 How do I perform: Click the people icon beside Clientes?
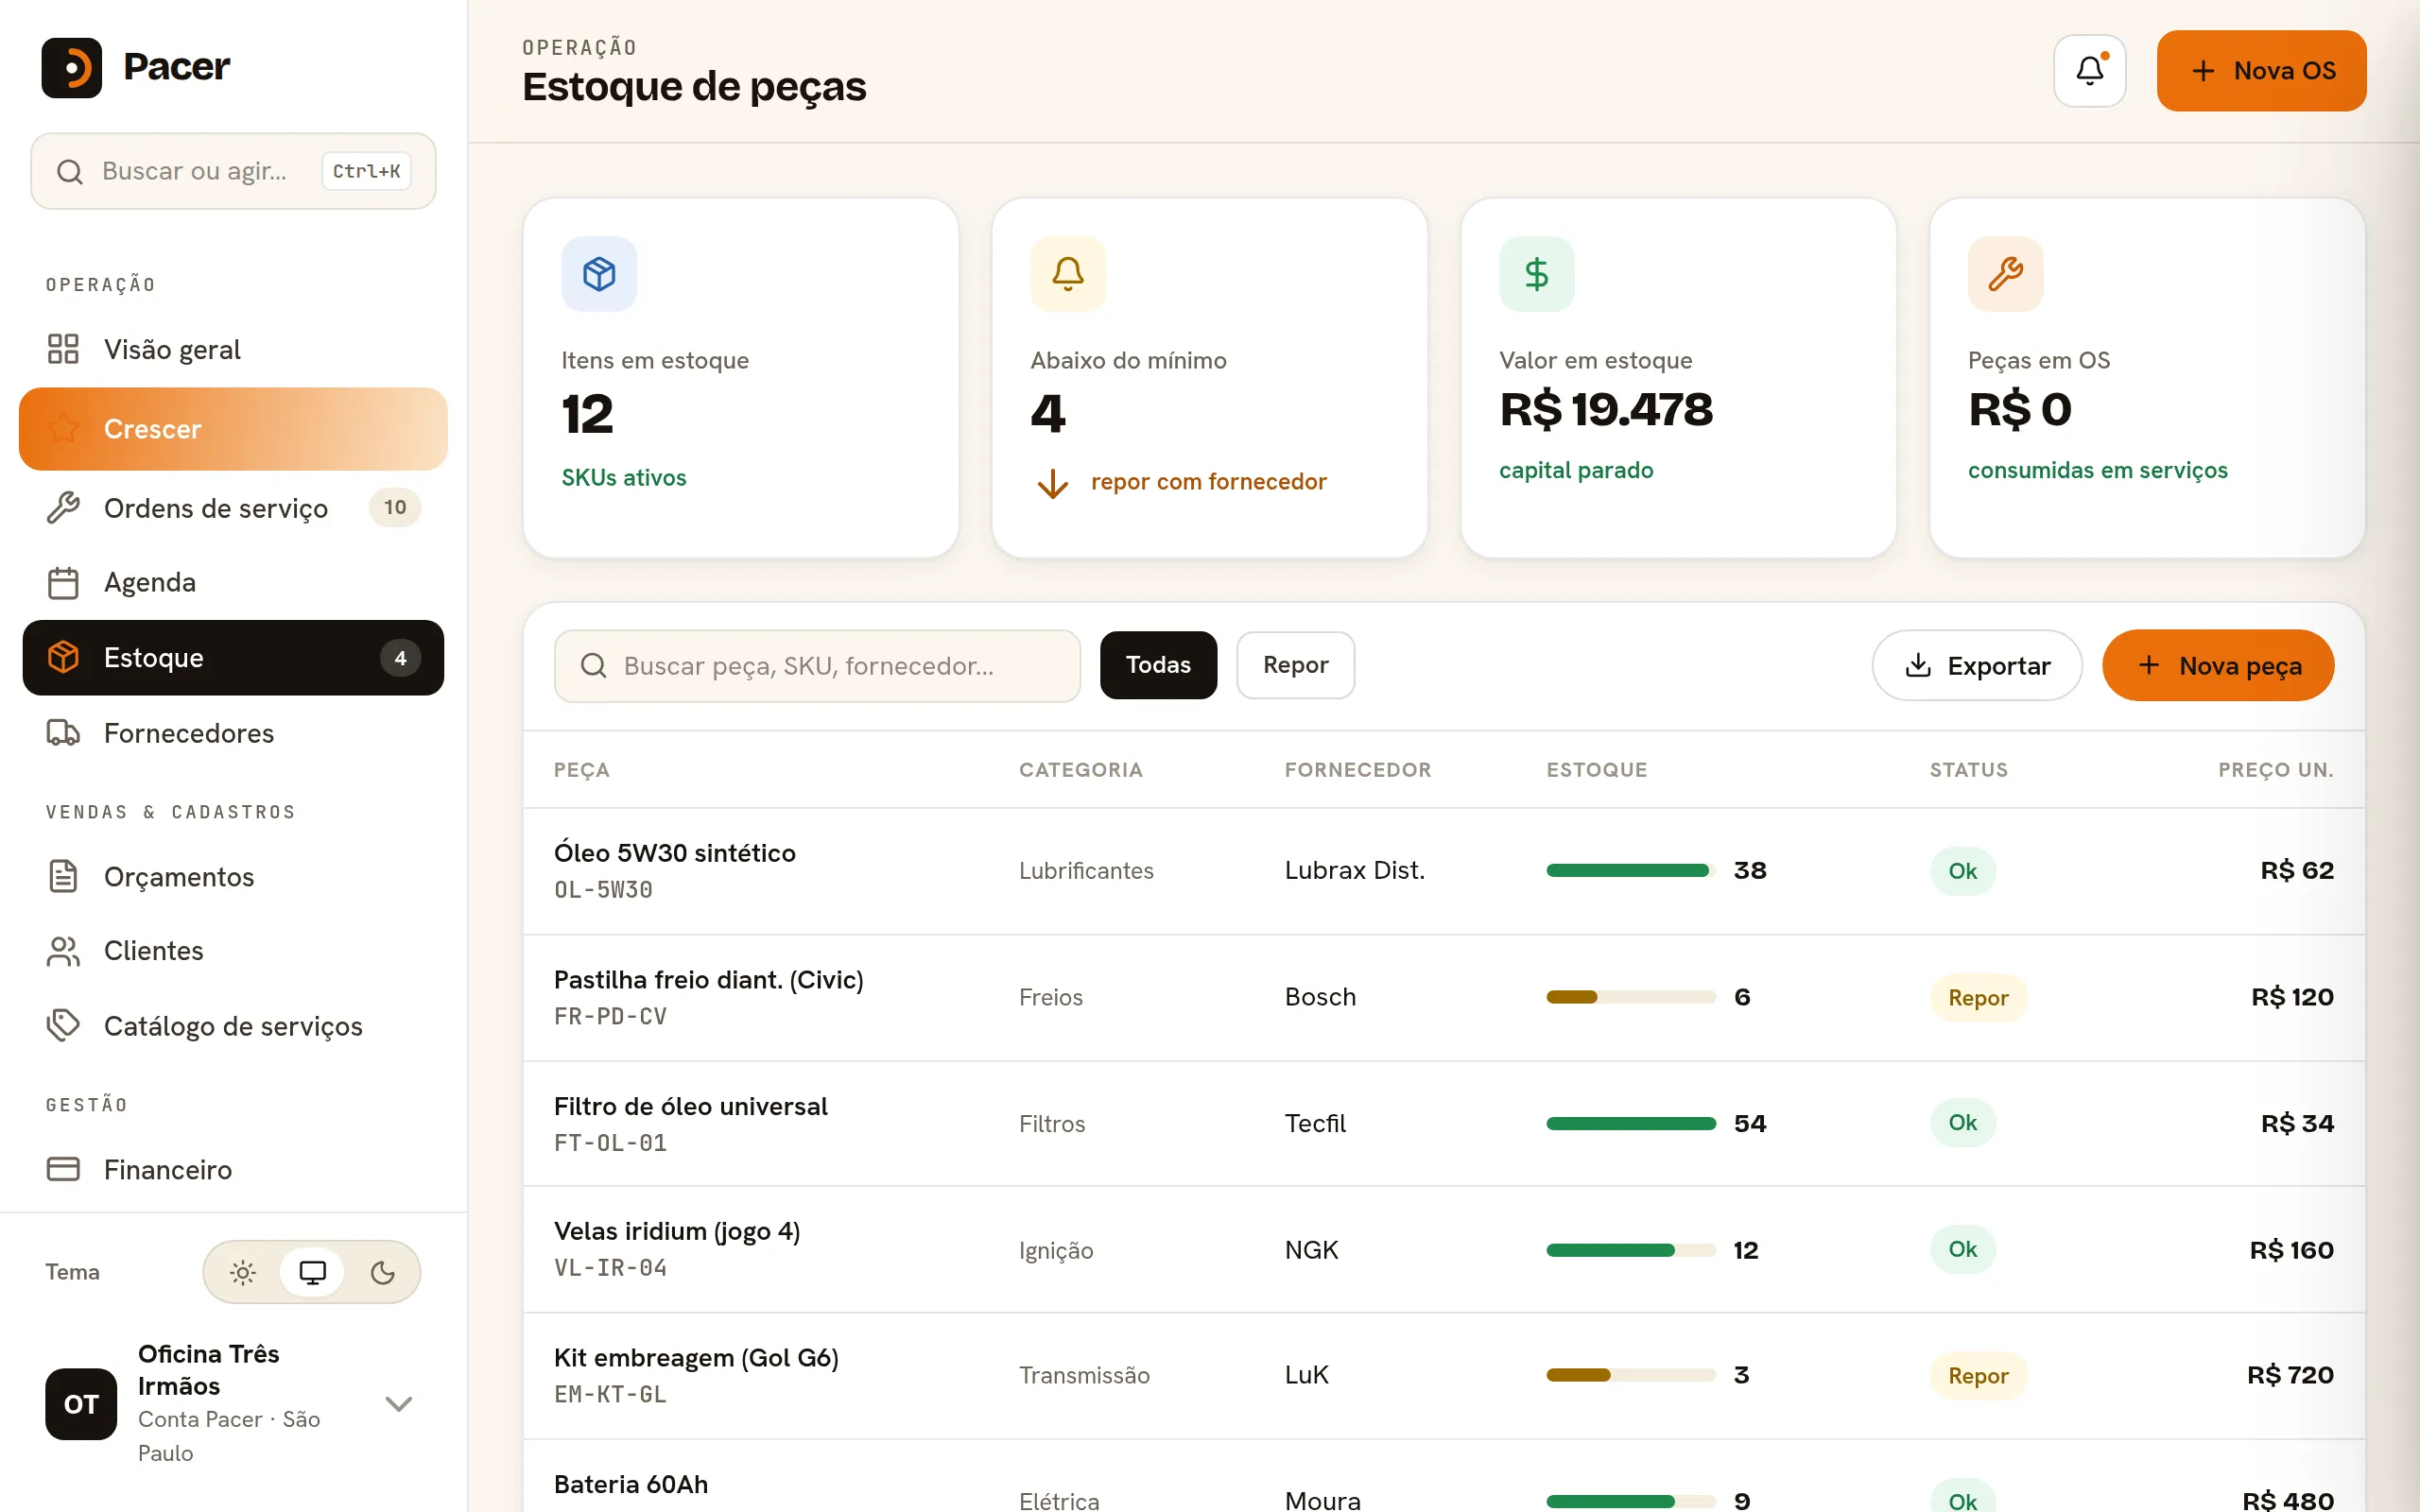coord(63,951)
